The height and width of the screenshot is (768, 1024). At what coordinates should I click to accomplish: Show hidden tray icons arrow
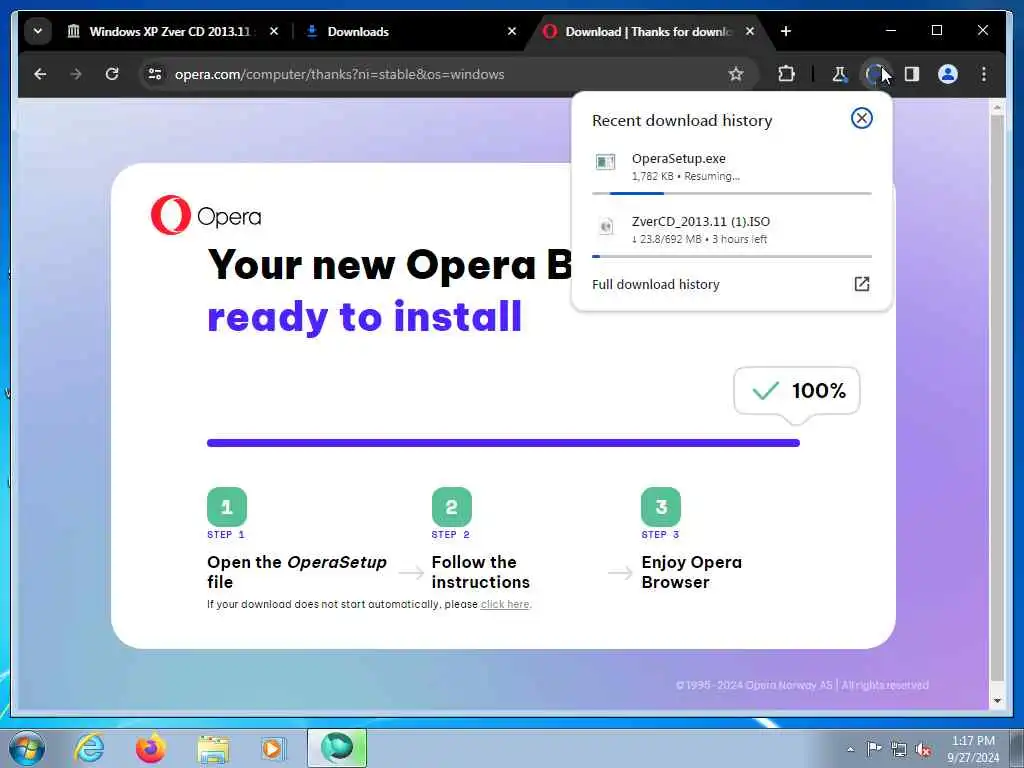click(850, 749)
